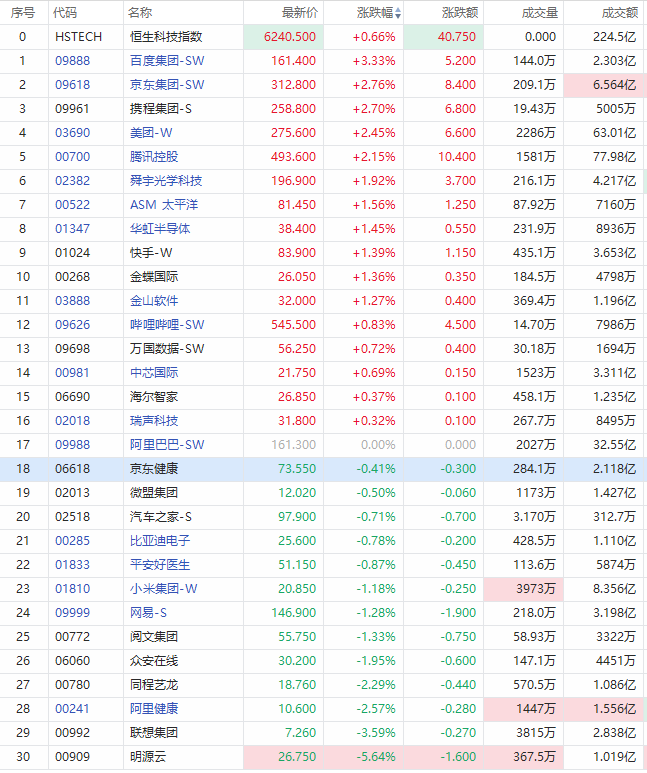Click 百度集团 change value +3.33%
The height and width of the screenshot is (773, 647).
(374, 61)
